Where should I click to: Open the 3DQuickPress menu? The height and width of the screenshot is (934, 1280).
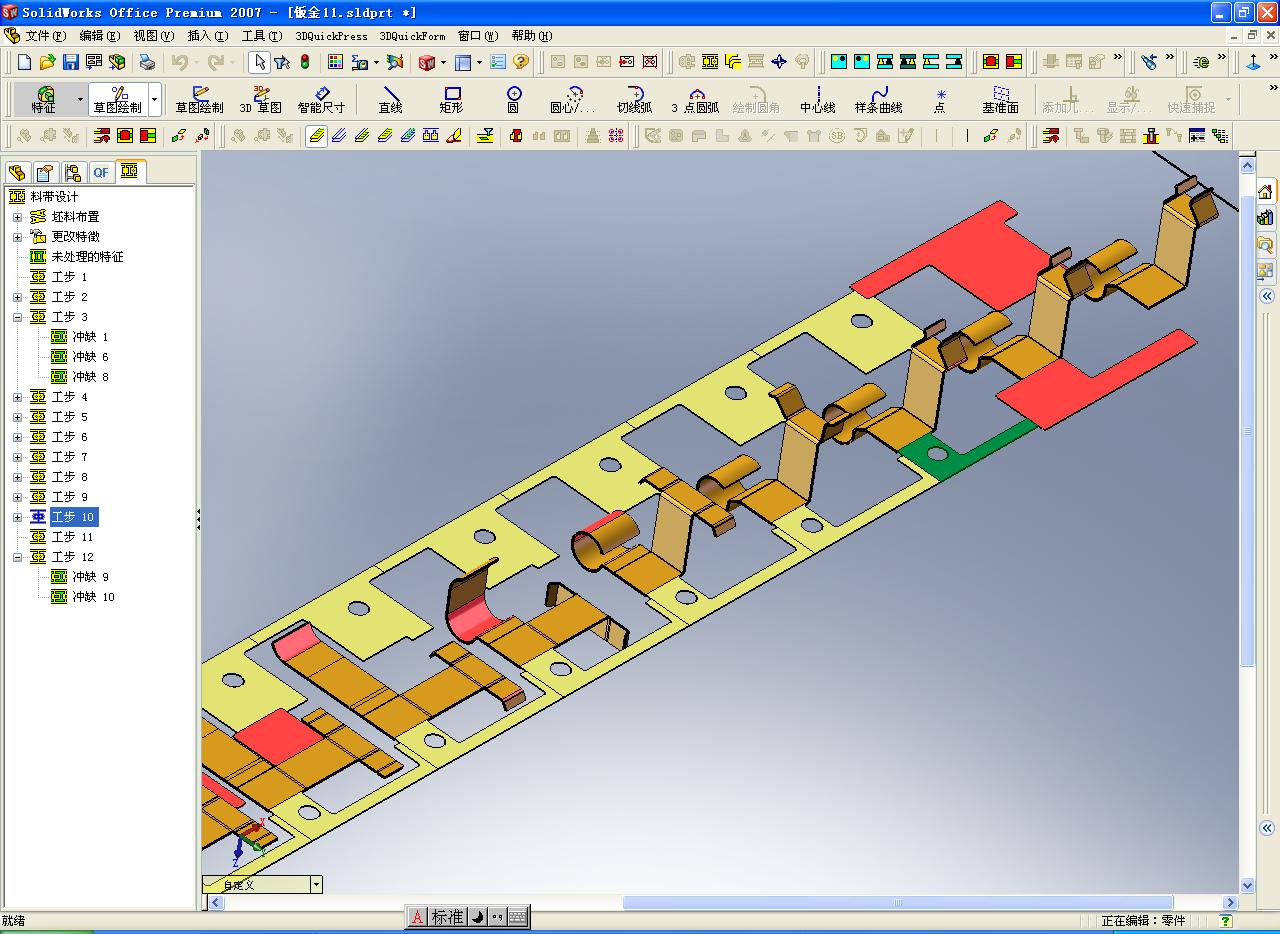click(x=331, y=36)
